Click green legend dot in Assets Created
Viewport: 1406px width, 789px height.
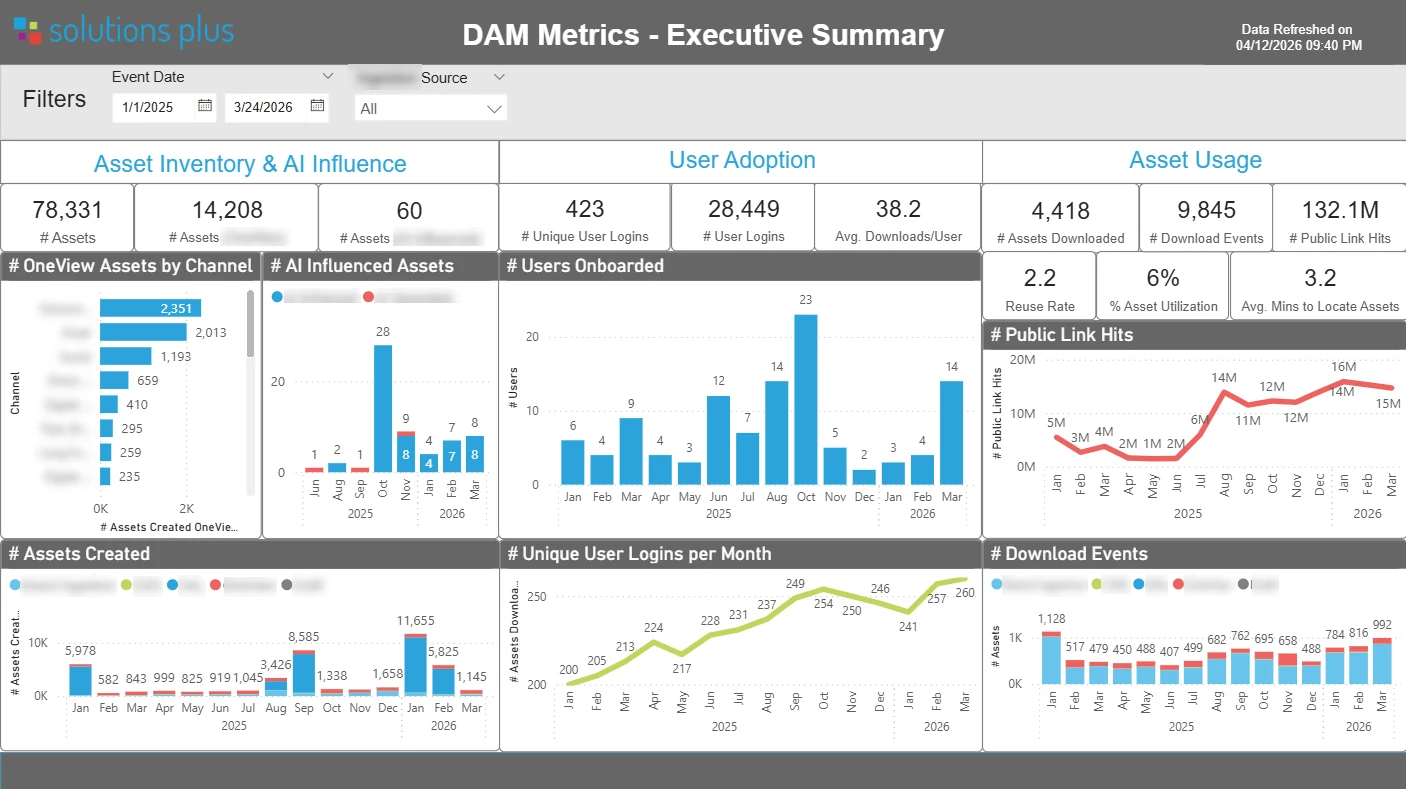[126, 585]
